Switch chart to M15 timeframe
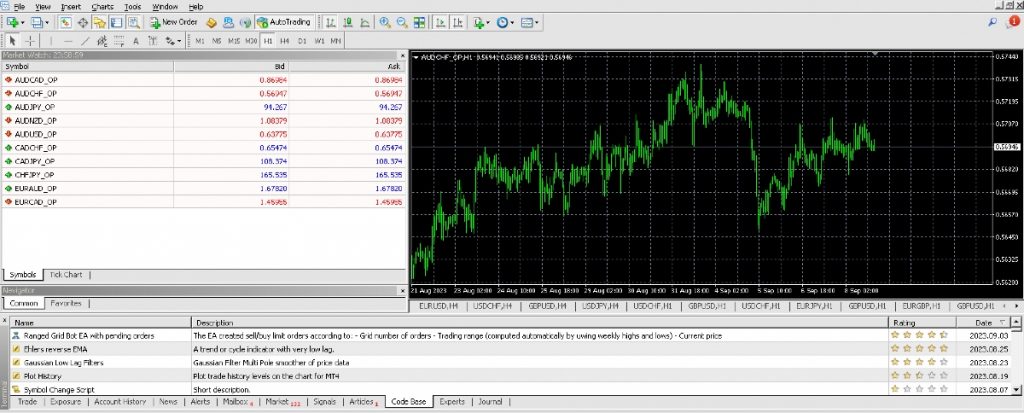 pyautogui.click(x=234, y=41)
